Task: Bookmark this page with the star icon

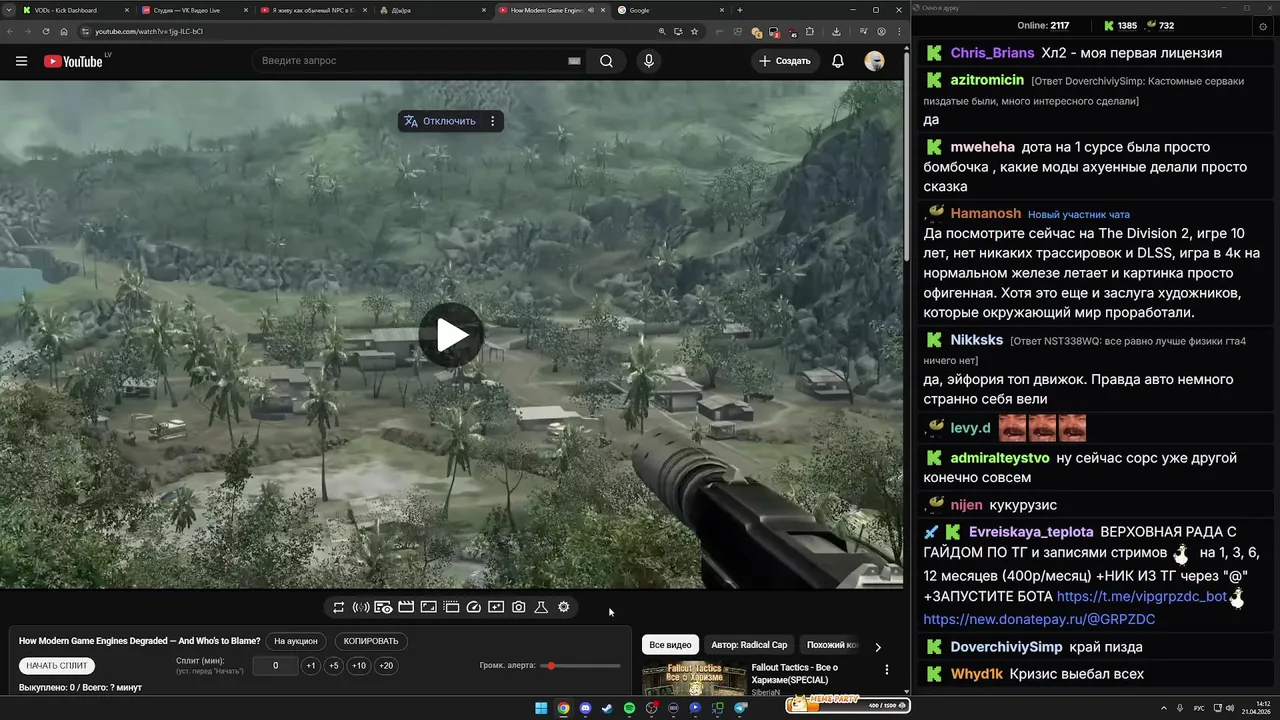Action: point(695,31)
